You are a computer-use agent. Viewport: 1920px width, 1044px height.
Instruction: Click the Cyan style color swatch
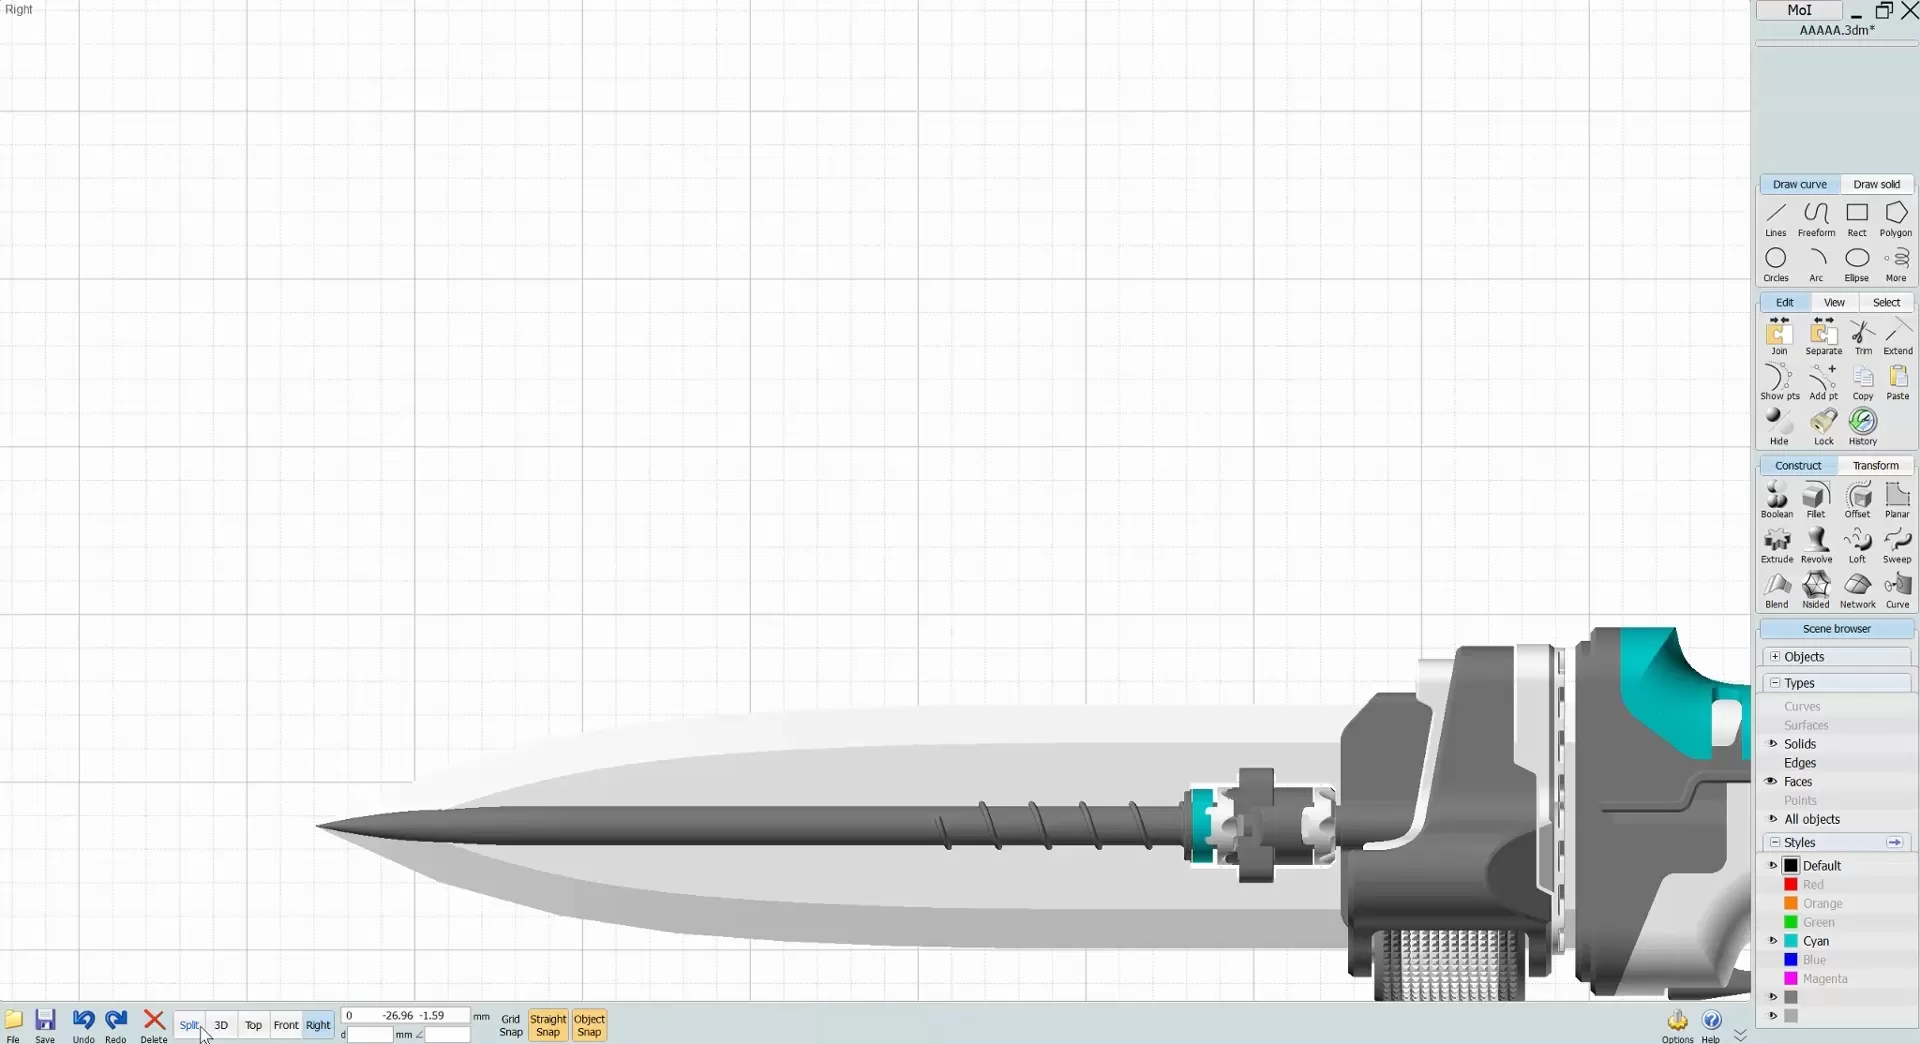pyautogui.click(x=1791, y=941)
